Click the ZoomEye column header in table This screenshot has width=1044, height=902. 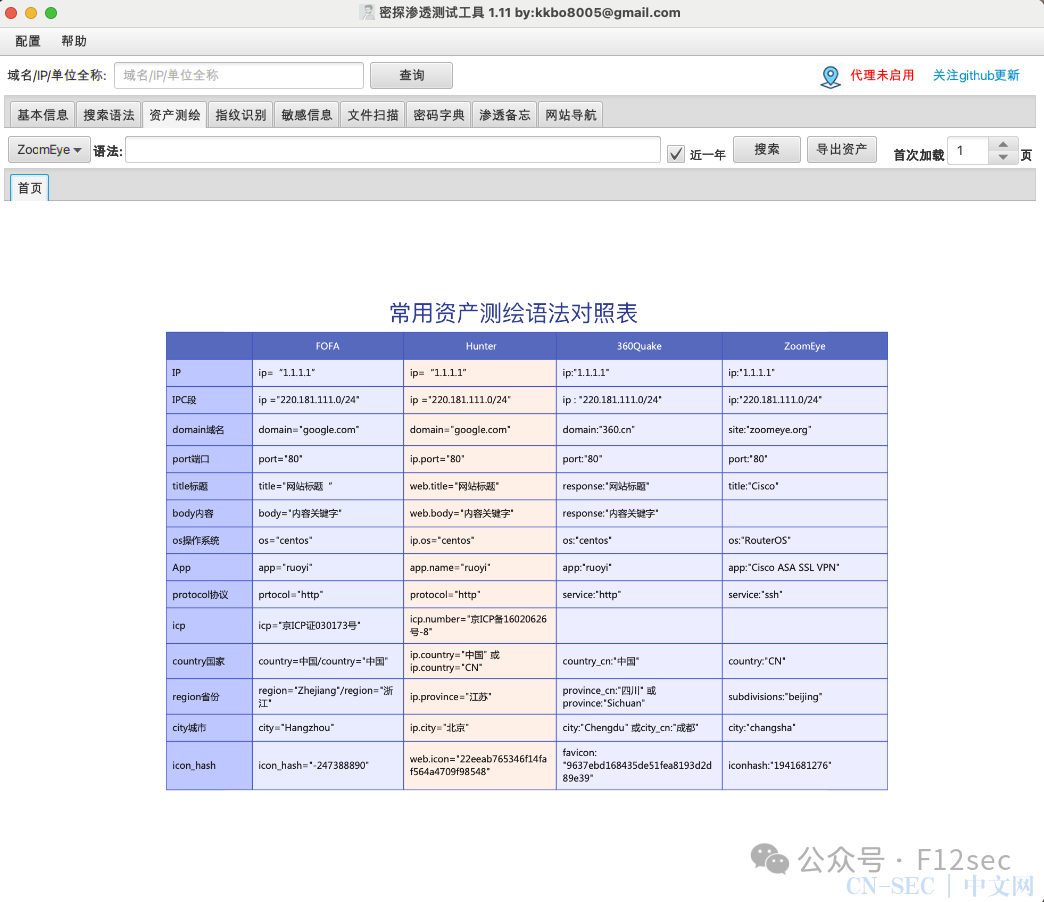(804, 346)
